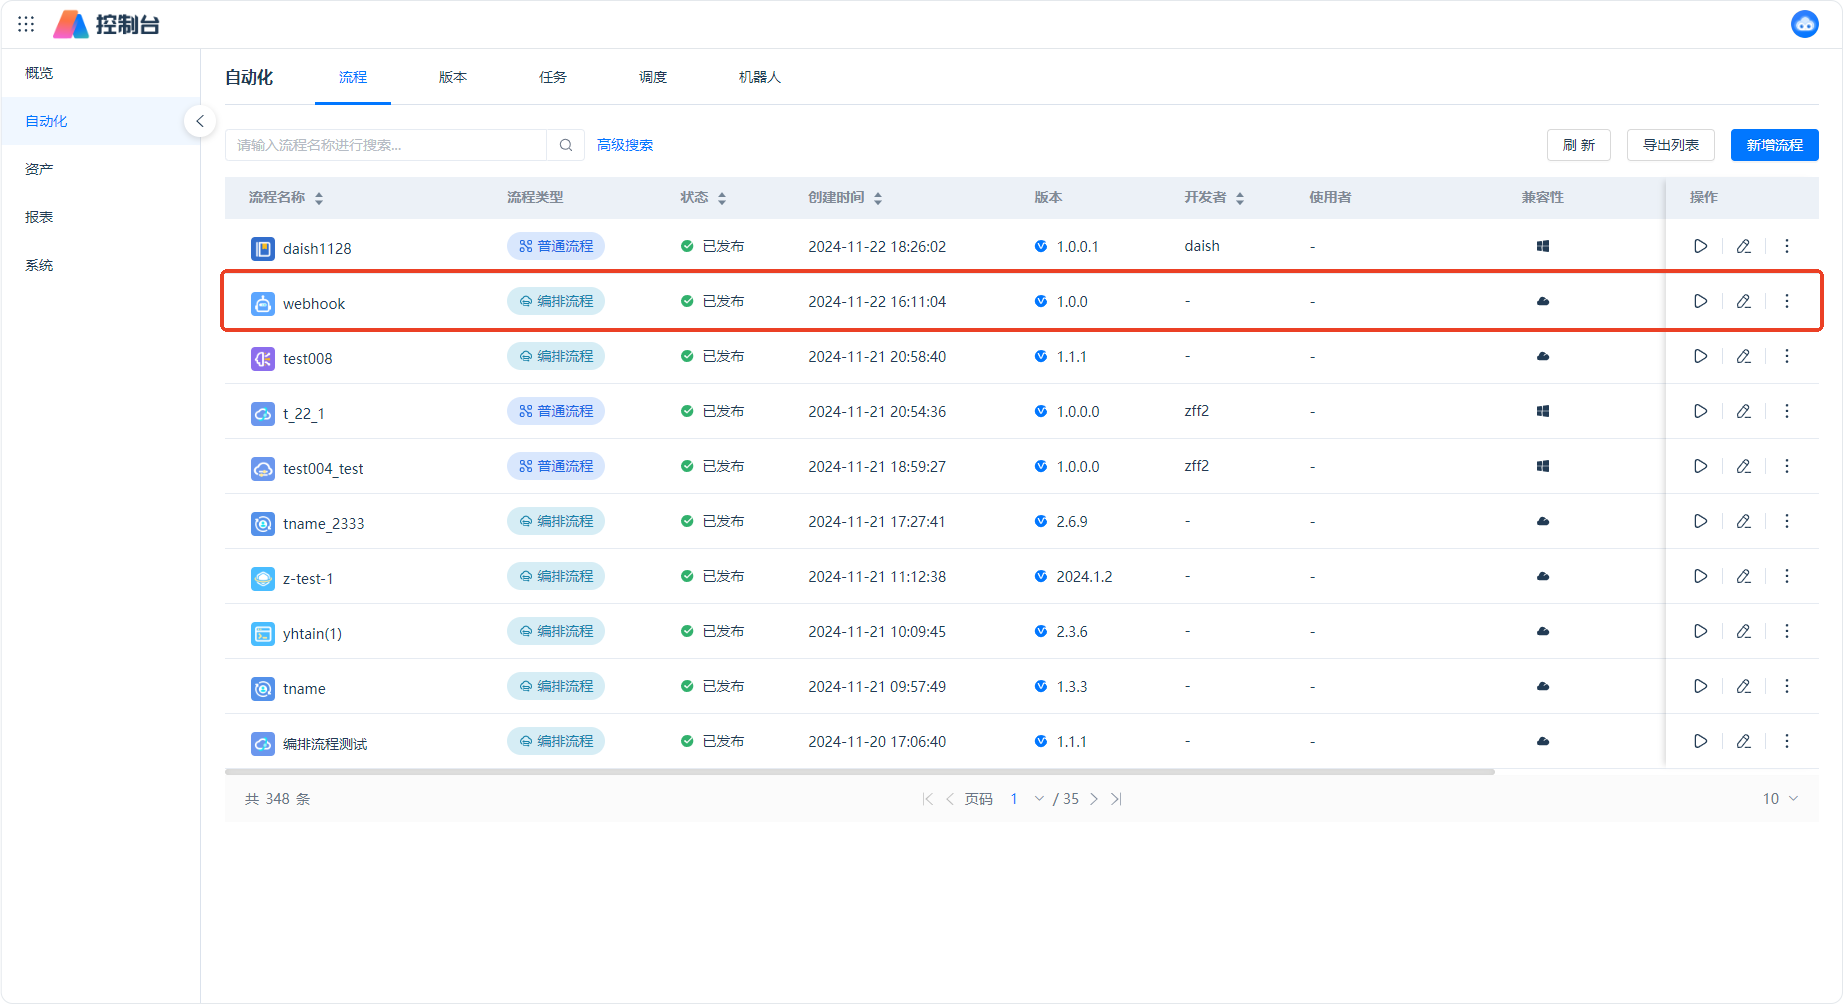This screenshot has height=1004, width=1843.
Task: Sort by 开发者 column
Action: point(1240,198)
